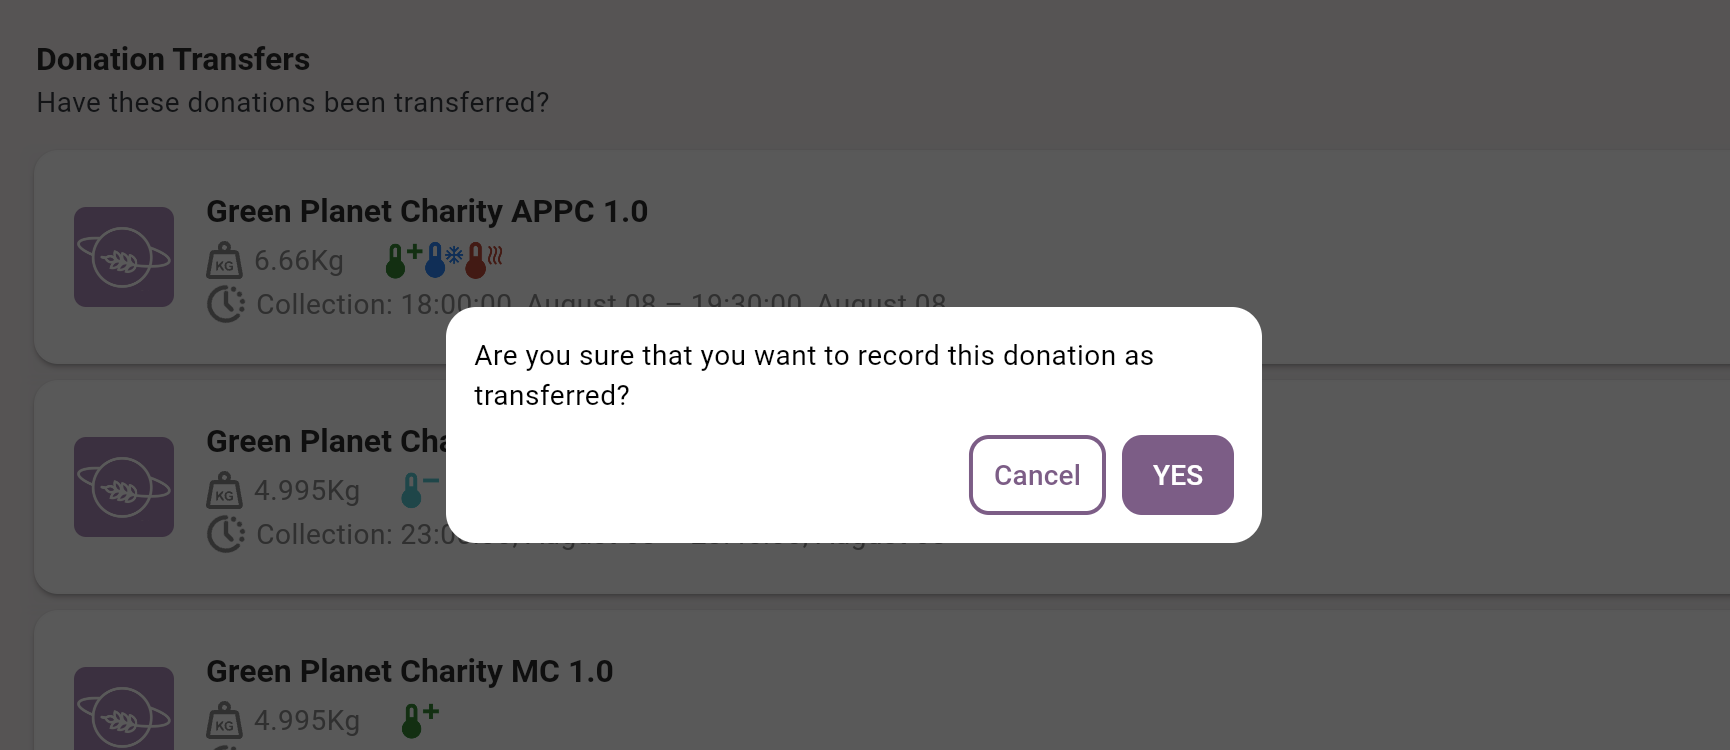The height and width of the screenshot is (750, 1730).
Task: Confirm the transfer by clicking YES
Action: tap(1177, 475)
